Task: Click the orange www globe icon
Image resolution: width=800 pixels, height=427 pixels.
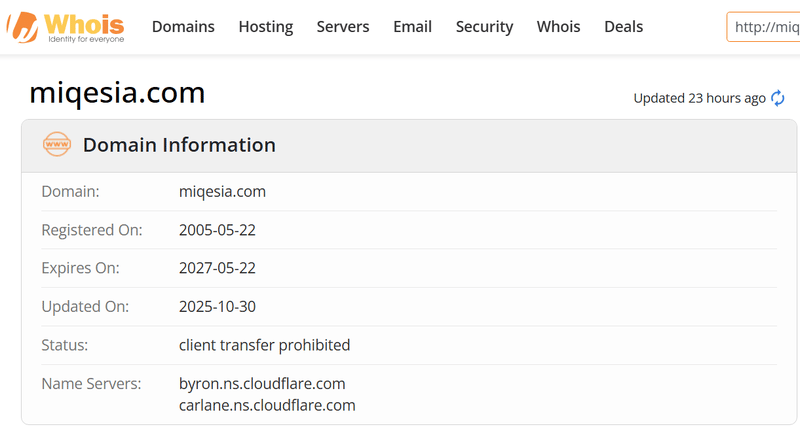Action: pos(57,144)
